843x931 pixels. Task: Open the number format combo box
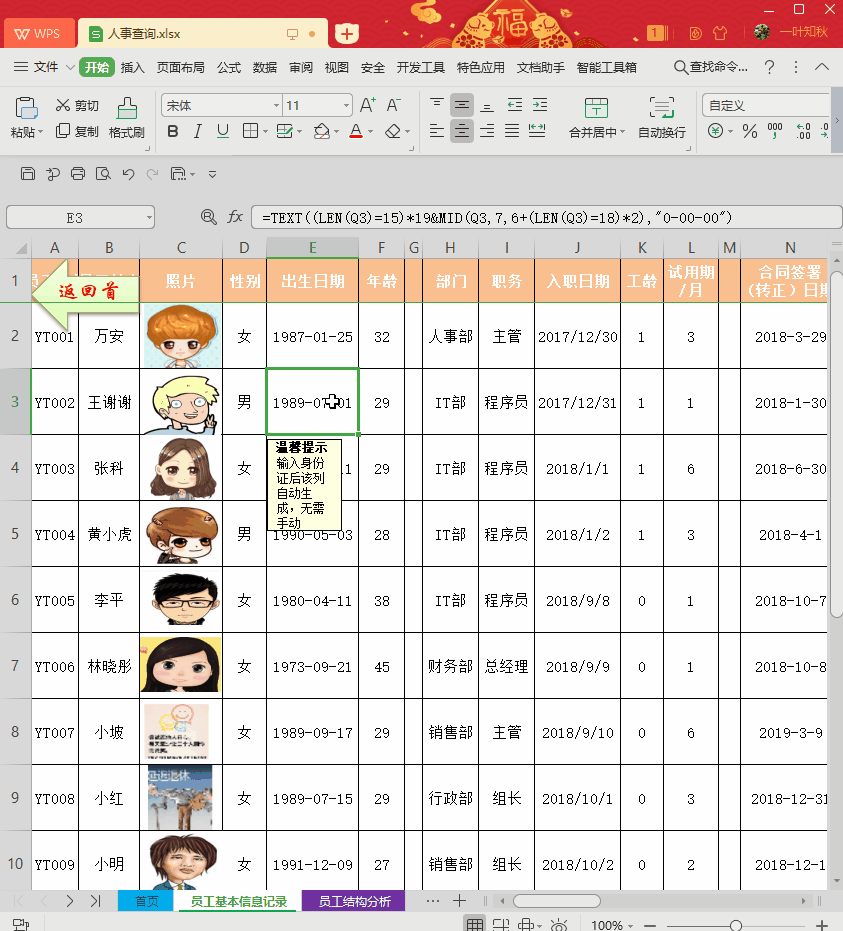point(766,106)
